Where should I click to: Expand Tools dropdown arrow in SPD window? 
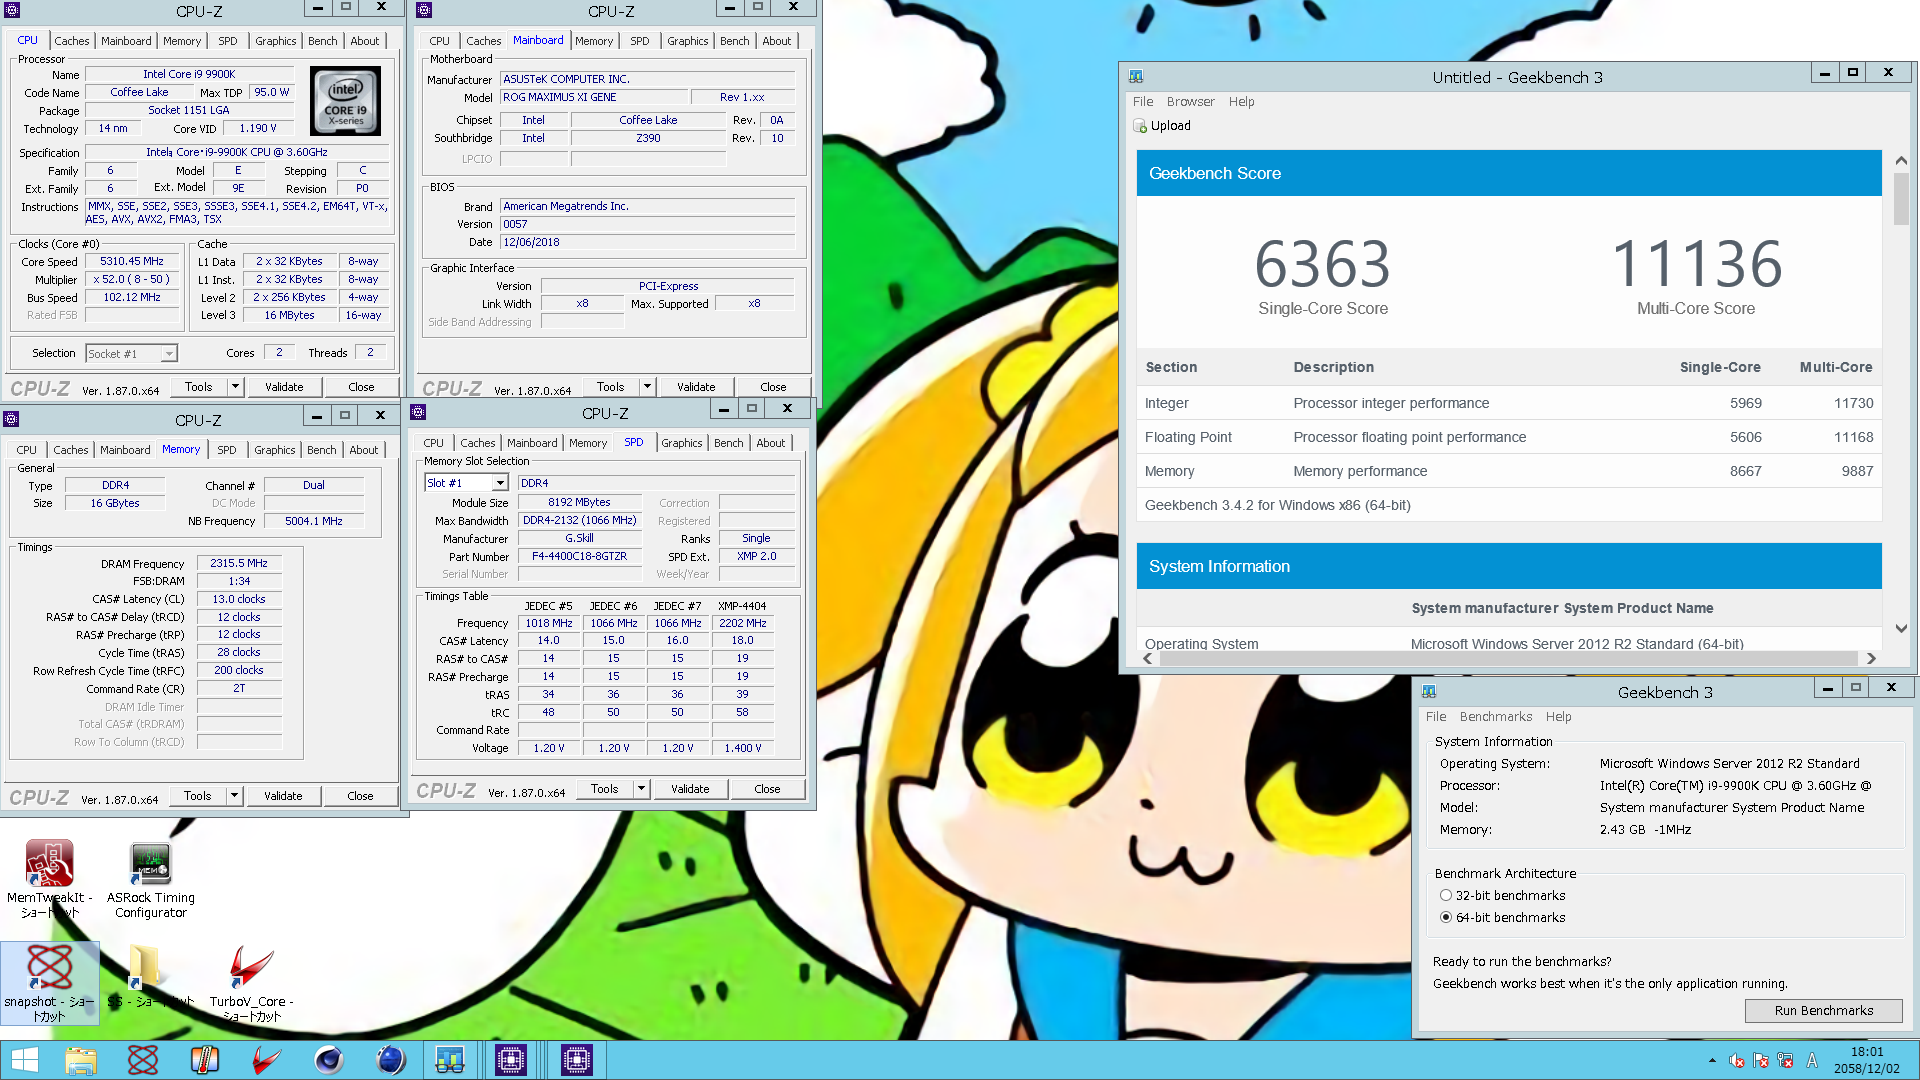pos(641,789)
